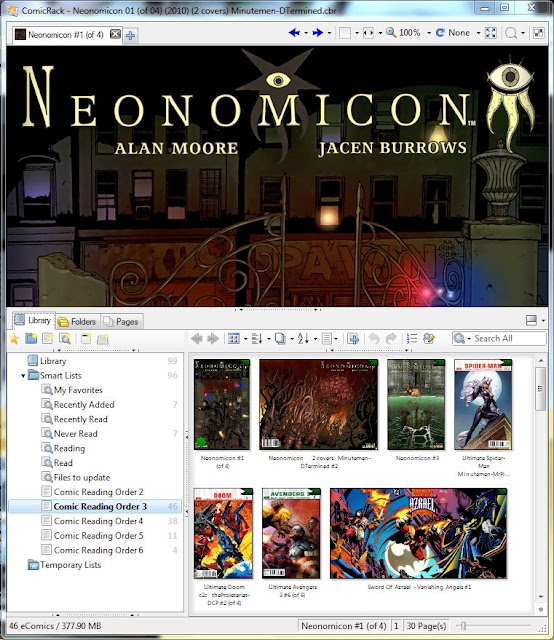Click the star favorites icon in library toolbar
This screenshot has width=554, height=640.
(x=14, y=338)
